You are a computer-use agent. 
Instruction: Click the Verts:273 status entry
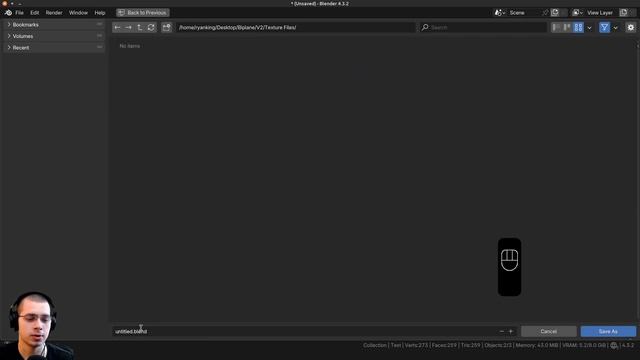(416, 345)
